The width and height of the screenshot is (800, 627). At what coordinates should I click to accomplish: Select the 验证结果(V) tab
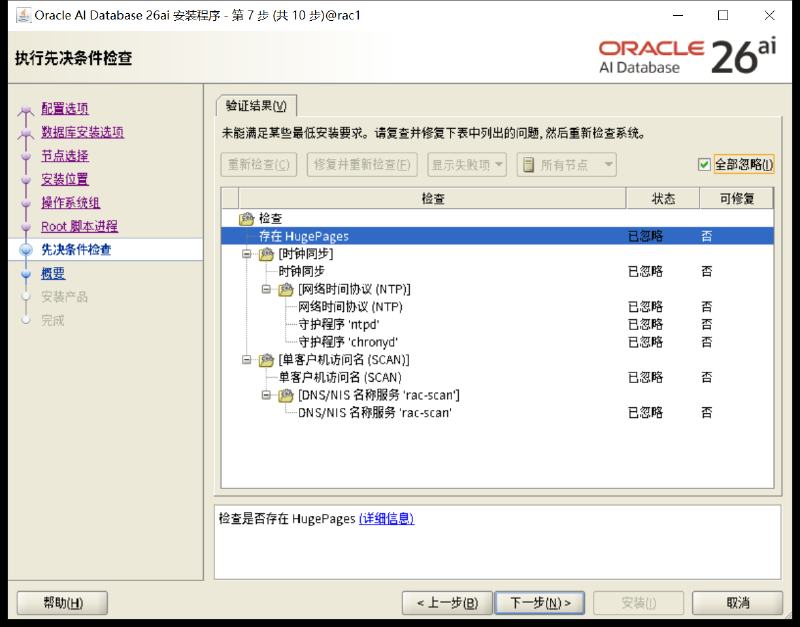tap(256, 106)
